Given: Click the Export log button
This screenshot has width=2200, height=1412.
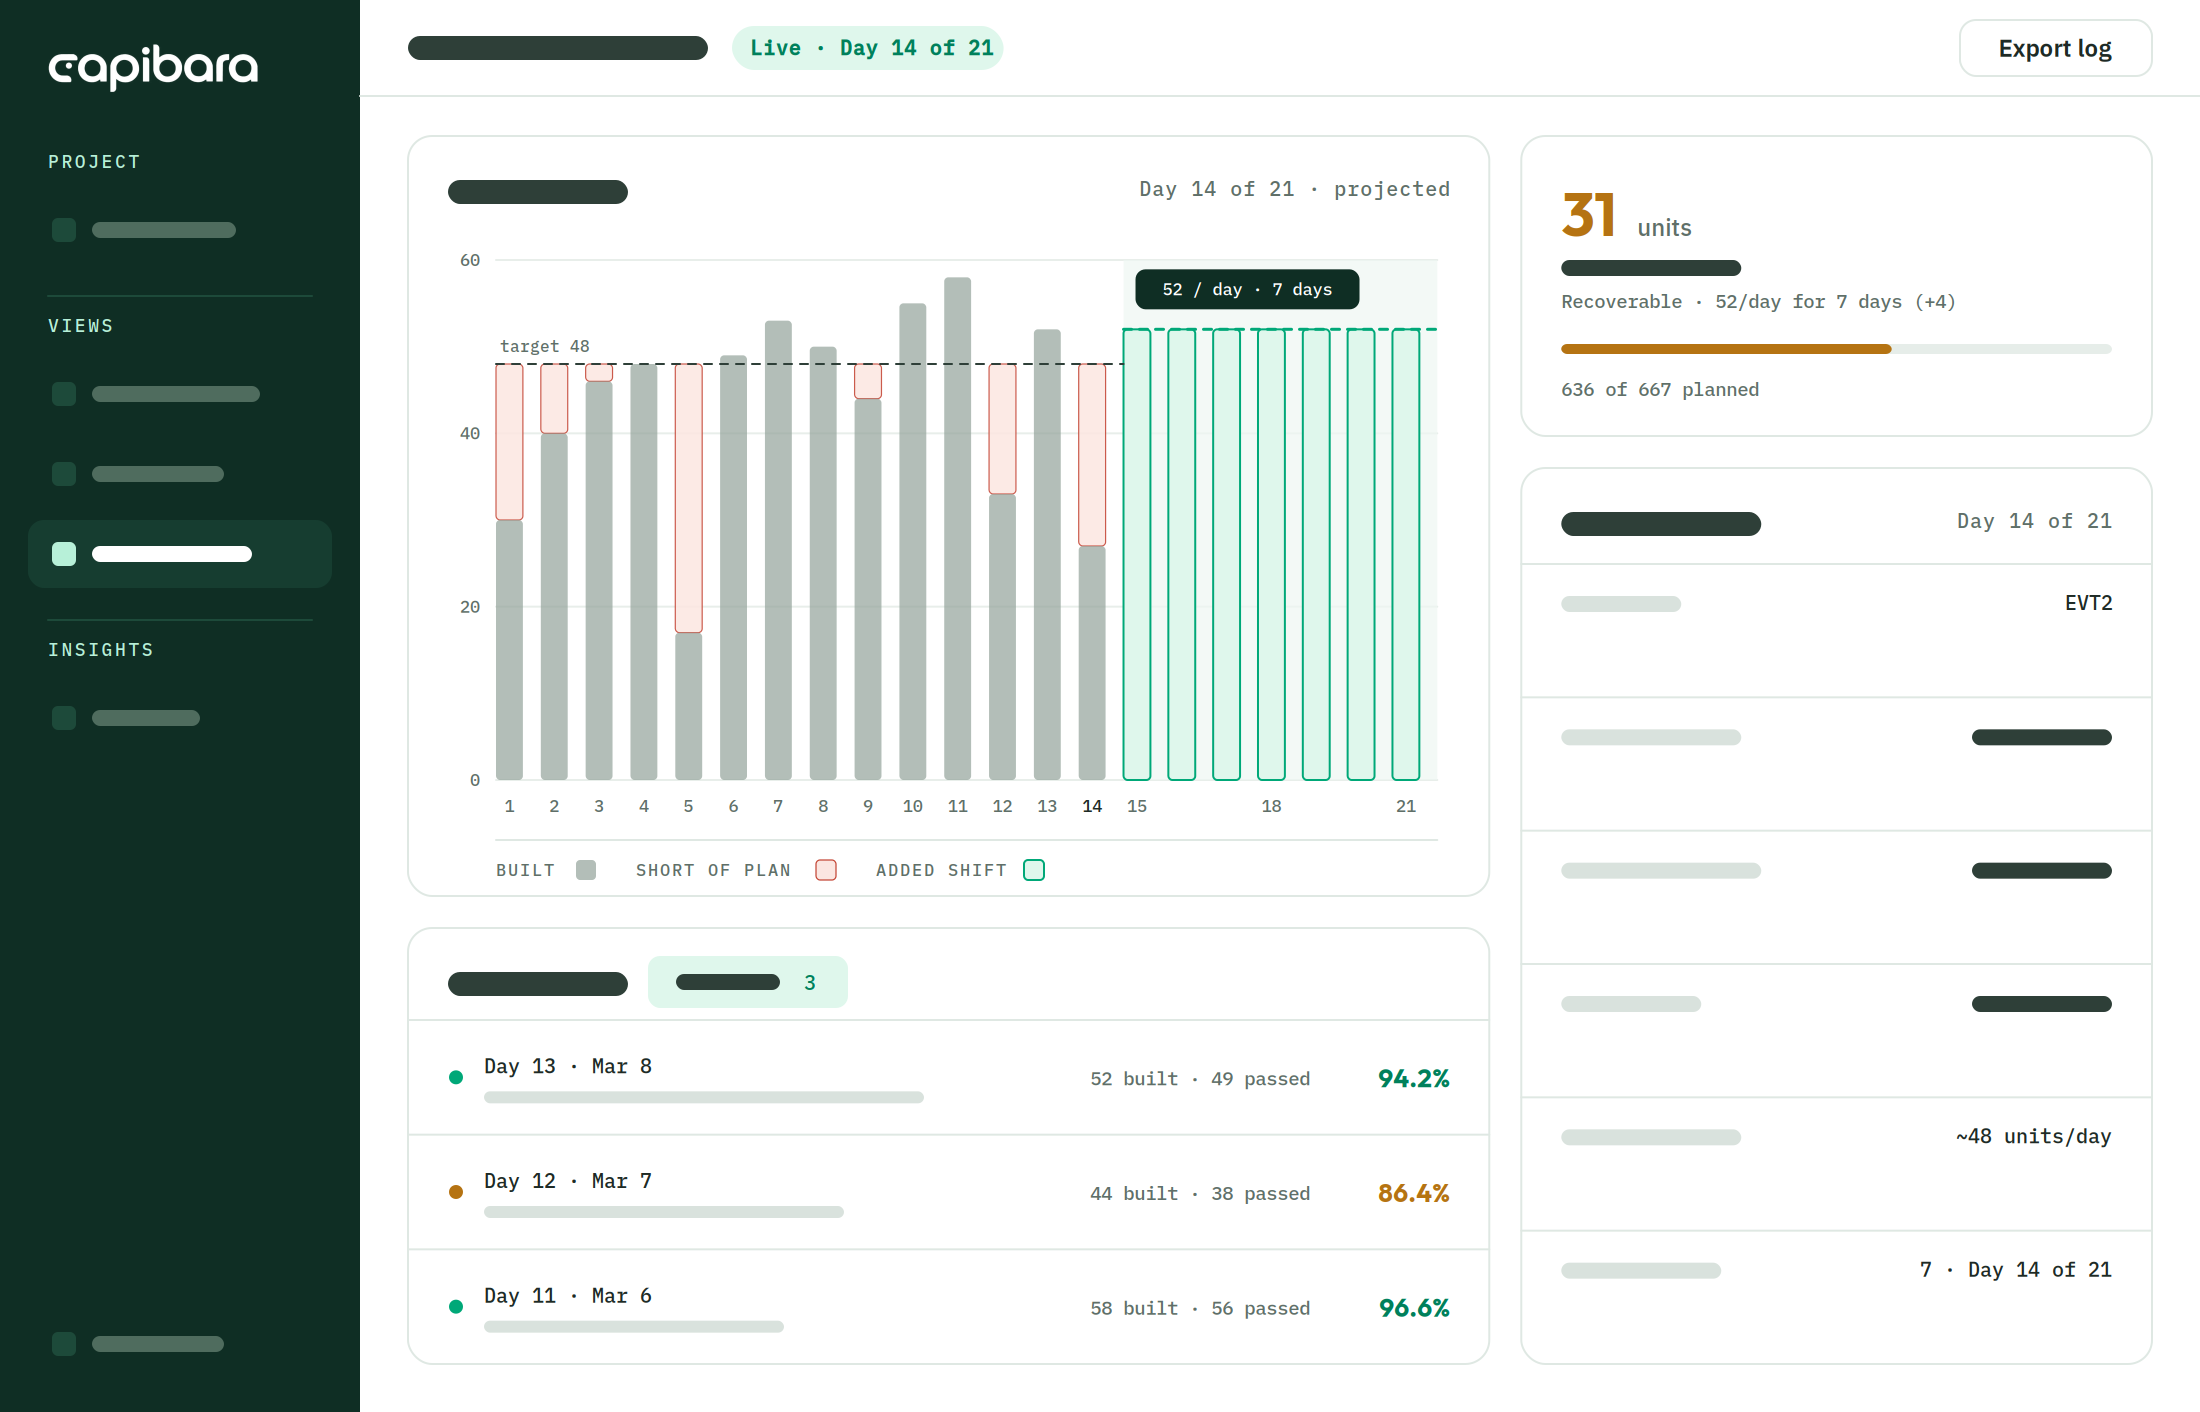Looking at the screenshot, I should 2055,48.
